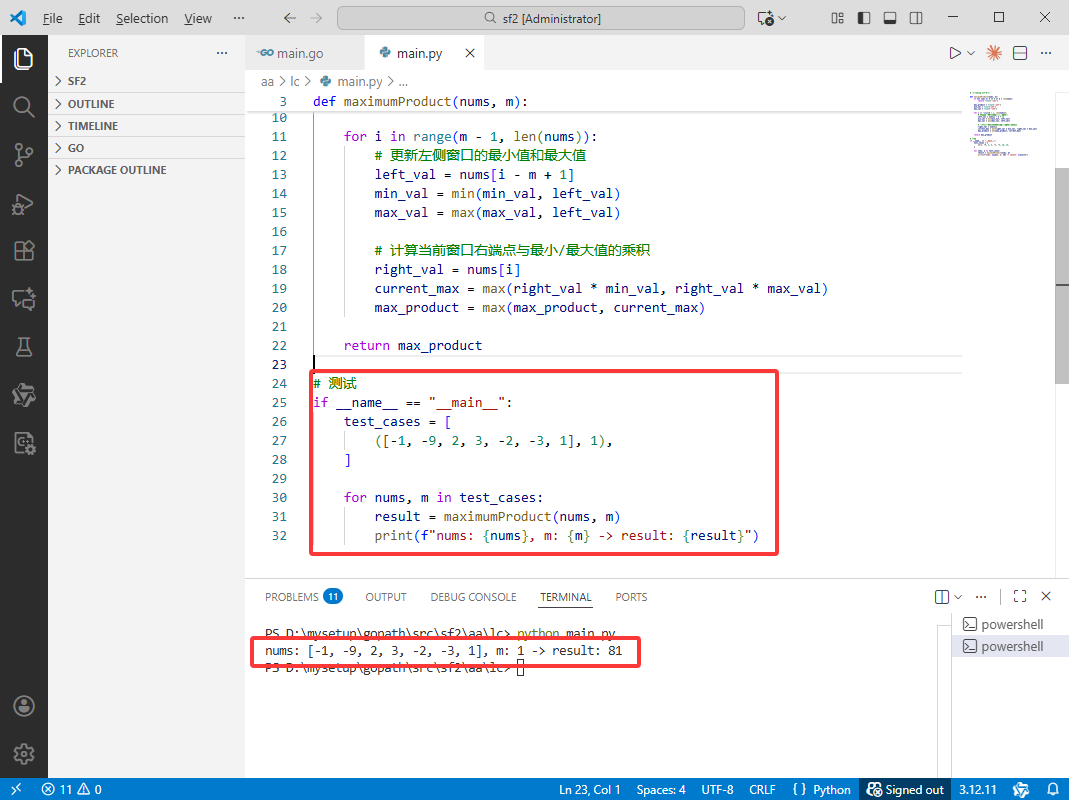Open the View menu

click(198, 18)
